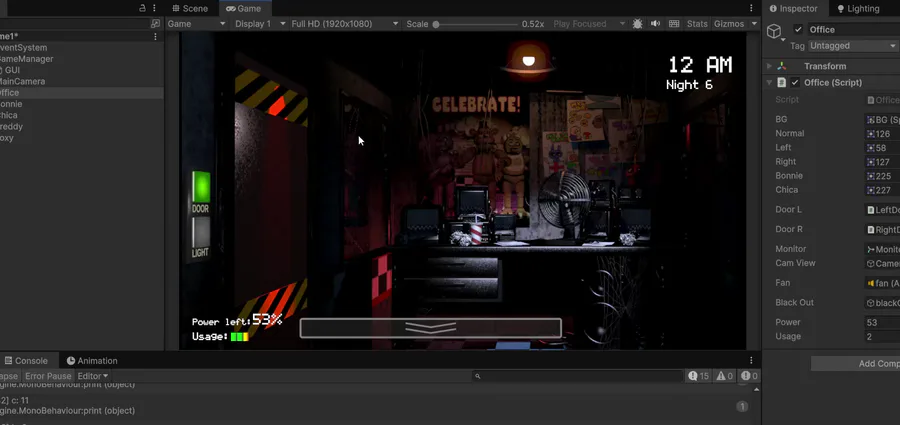Click the Hierarchy search-by-type icon
The width and height of the screenshot is (900, 425).
click(155, 24)
